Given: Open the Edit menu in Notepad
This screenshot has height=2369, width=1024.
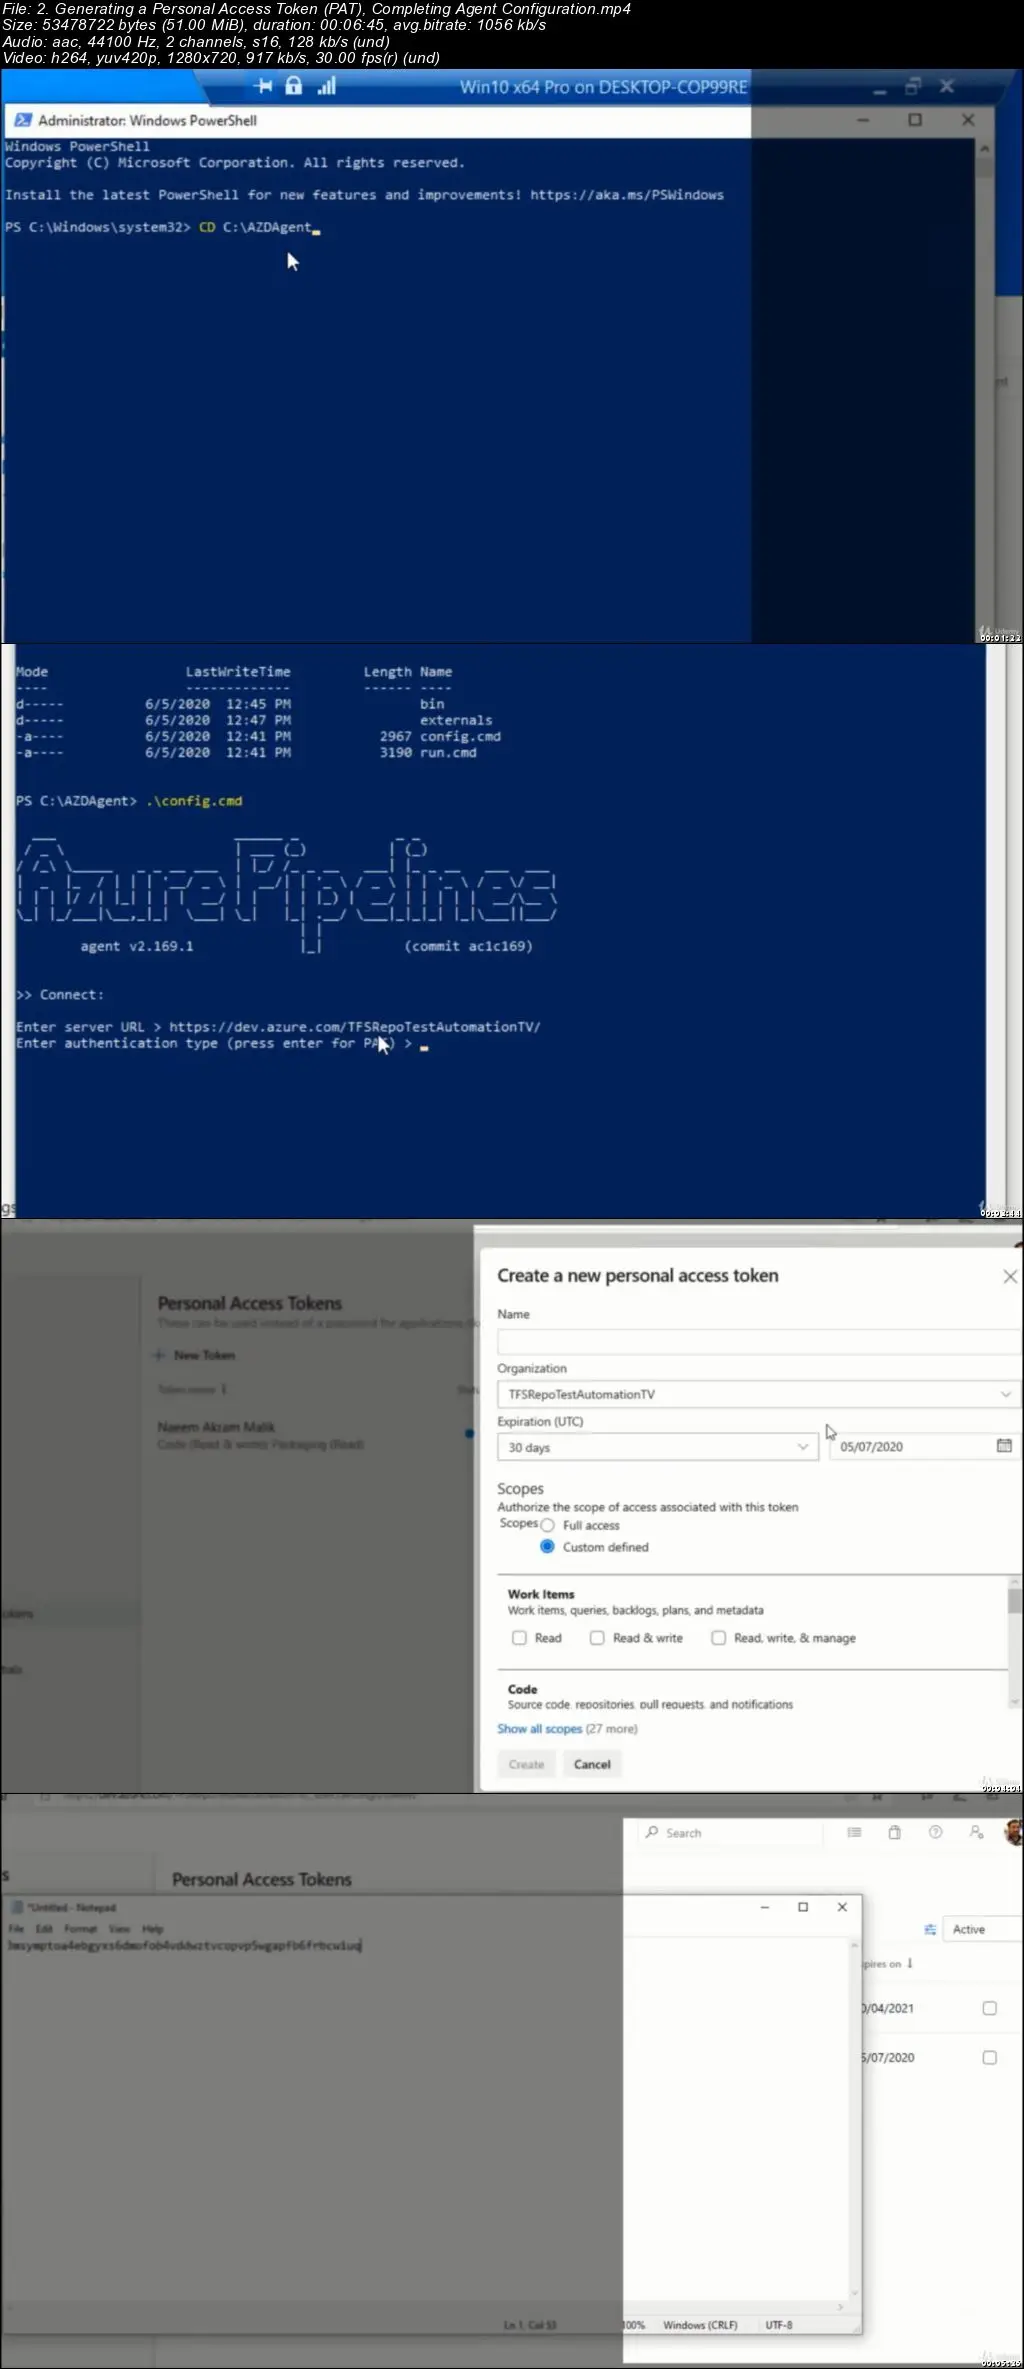Looking at the screenshot, I should pos(44,1929).
